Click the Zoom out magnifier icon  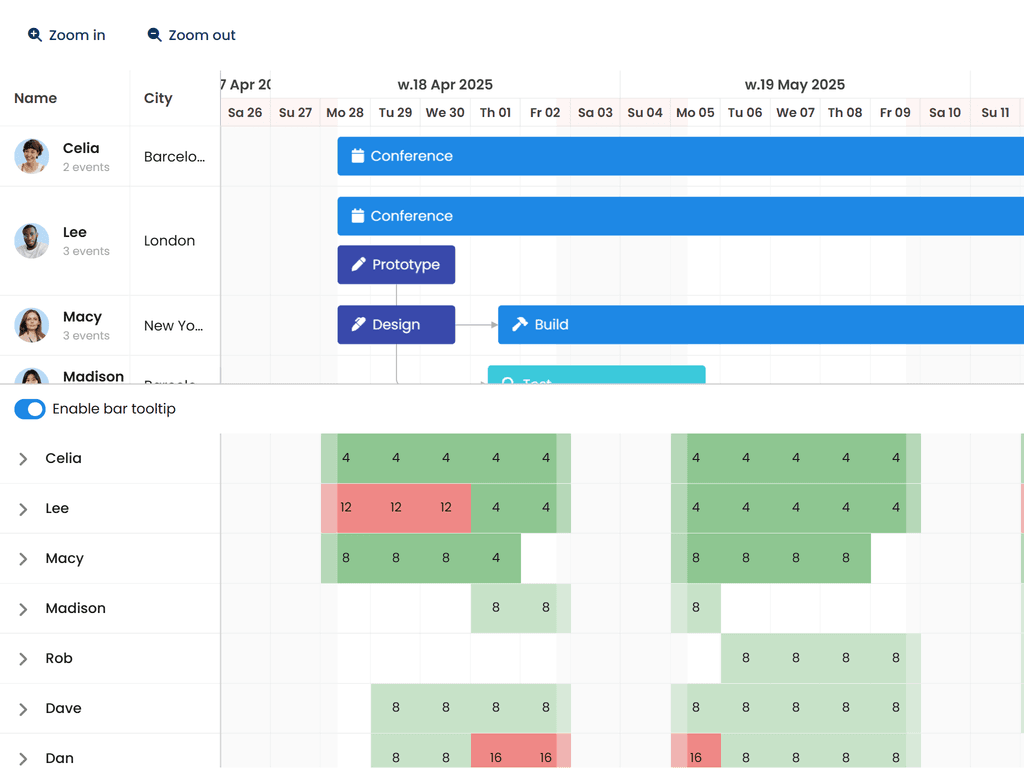pyautogui.click(x=154, y=35)
